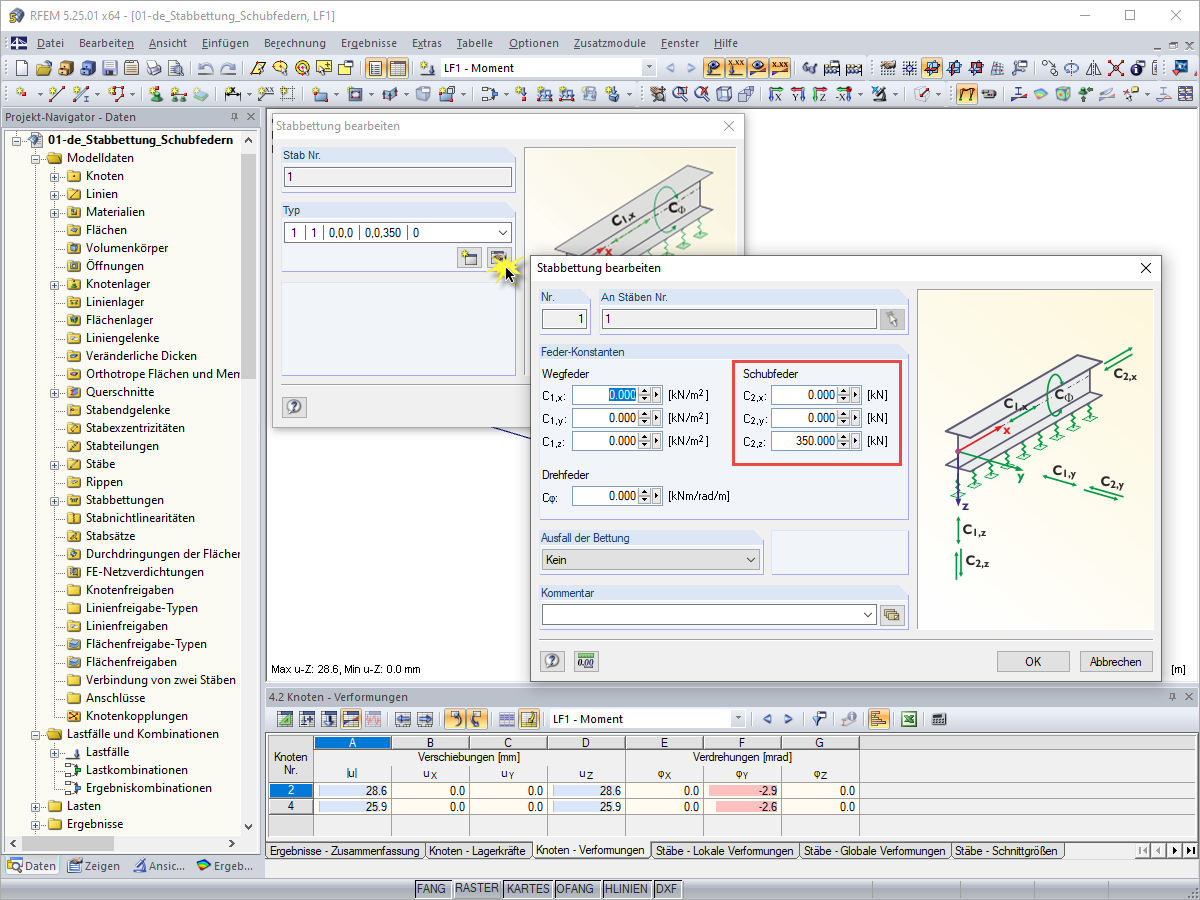Image resolution: width=1200 pixels, height=900 pixels.
Task: Expand the Knoten tree node
Action: (x=55, y=176)
